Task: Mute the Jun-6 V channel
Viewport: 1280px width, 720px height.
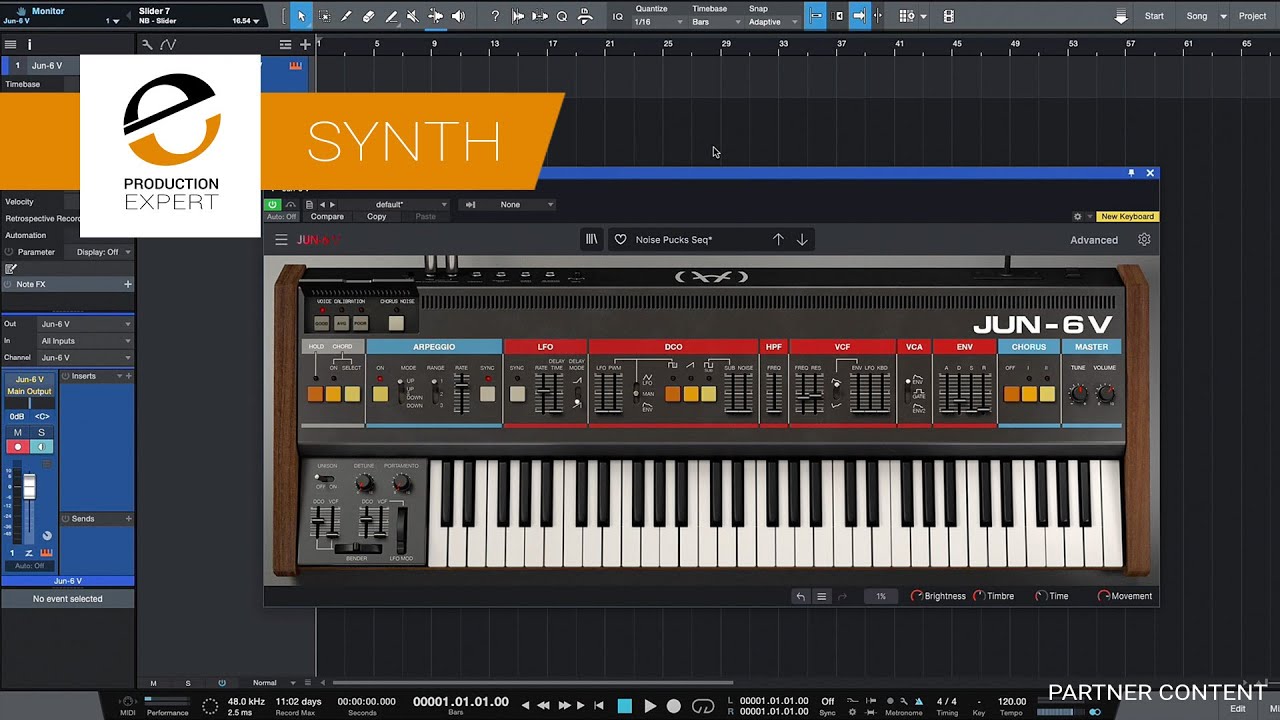Action: pos(18,432)
